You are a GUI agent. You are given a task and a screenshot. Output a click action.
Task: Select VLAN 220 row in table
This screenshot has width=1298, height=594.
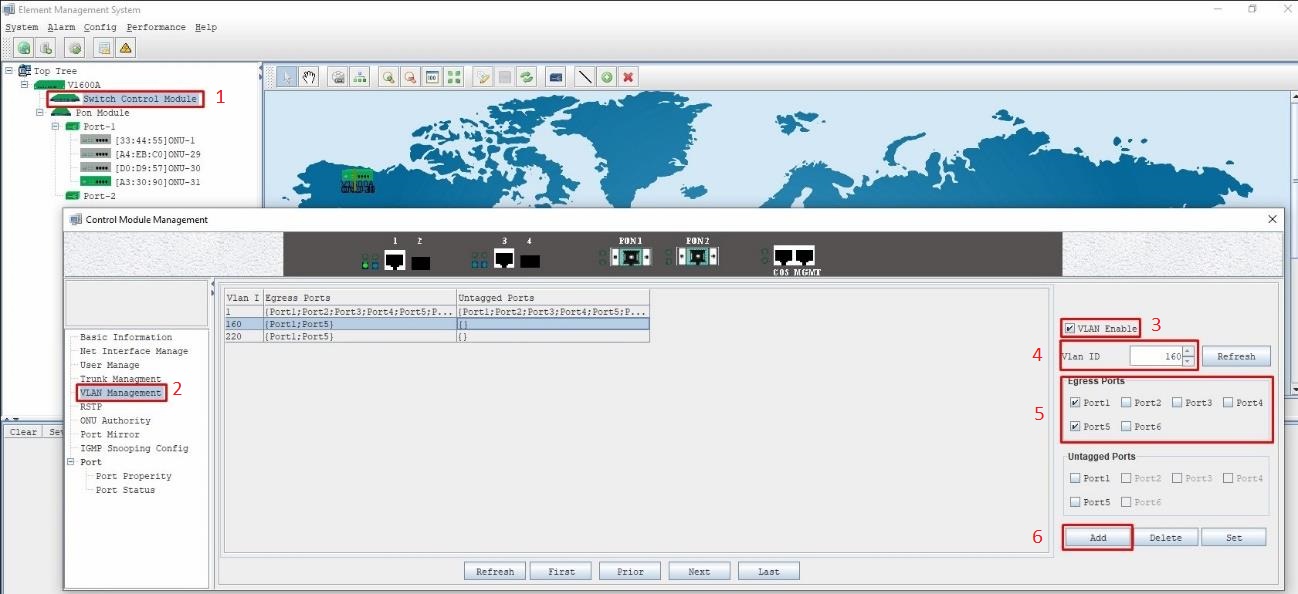click(x=300, y=336)
